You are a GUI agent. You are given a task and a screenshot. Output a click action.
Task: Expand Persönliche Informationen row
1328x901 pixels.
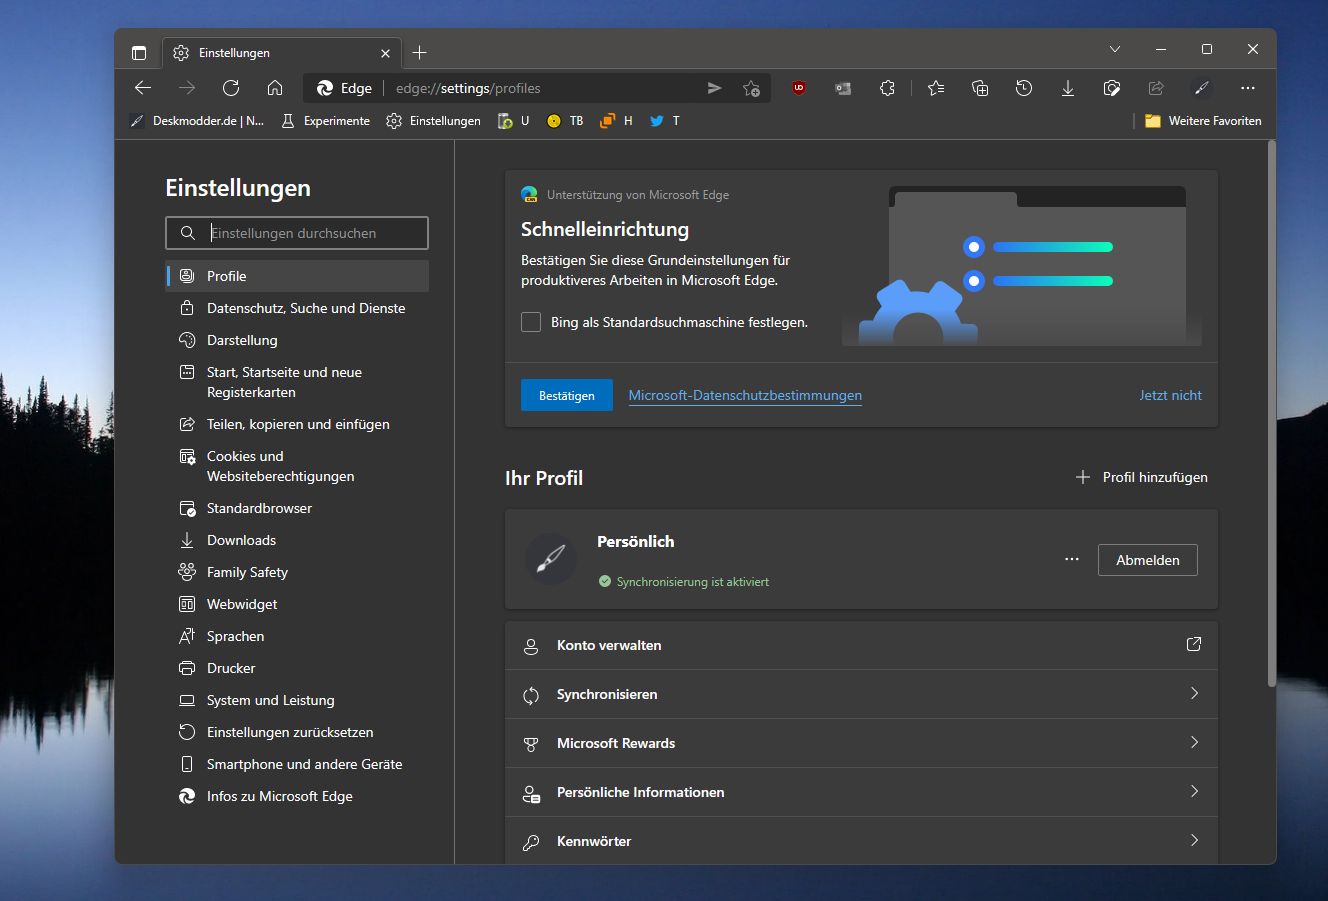coord(862,792)
